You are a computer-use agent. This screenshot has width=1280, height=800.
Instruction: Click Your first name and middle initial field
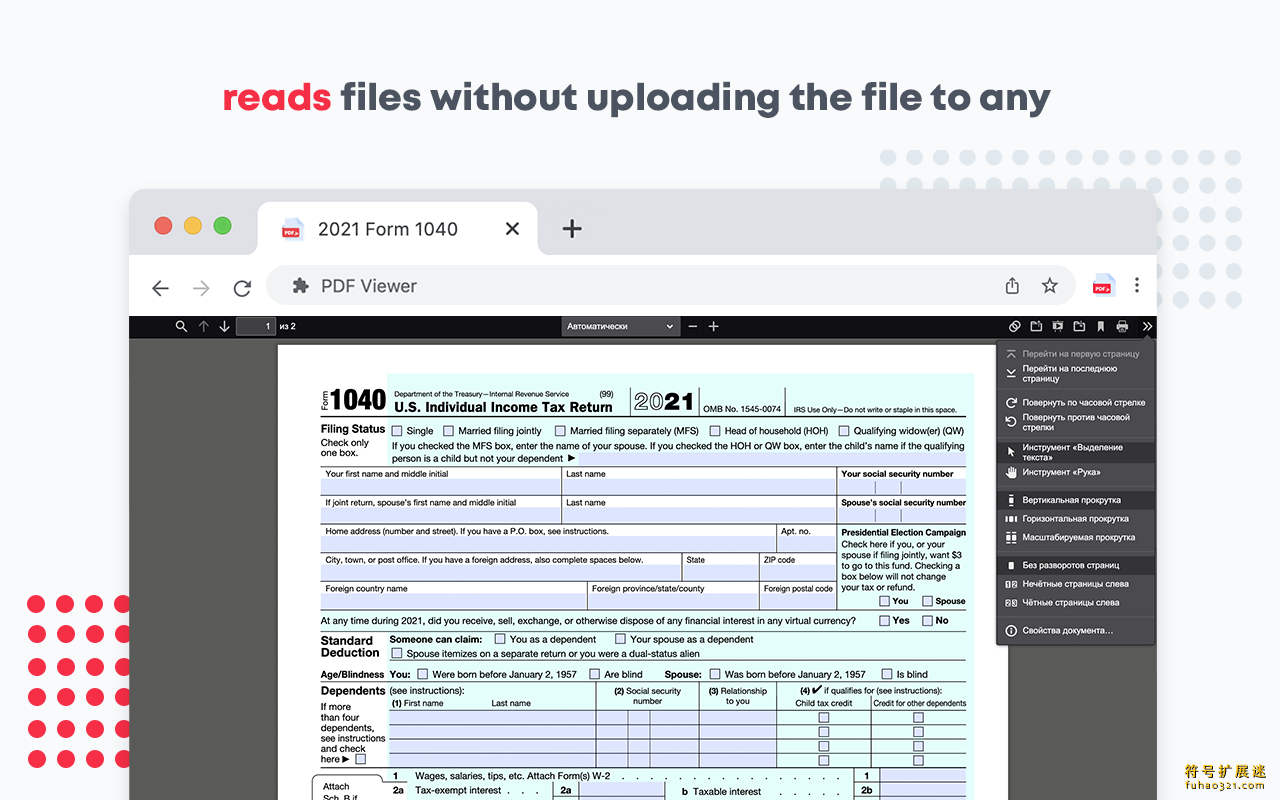(x=441, y=488)
